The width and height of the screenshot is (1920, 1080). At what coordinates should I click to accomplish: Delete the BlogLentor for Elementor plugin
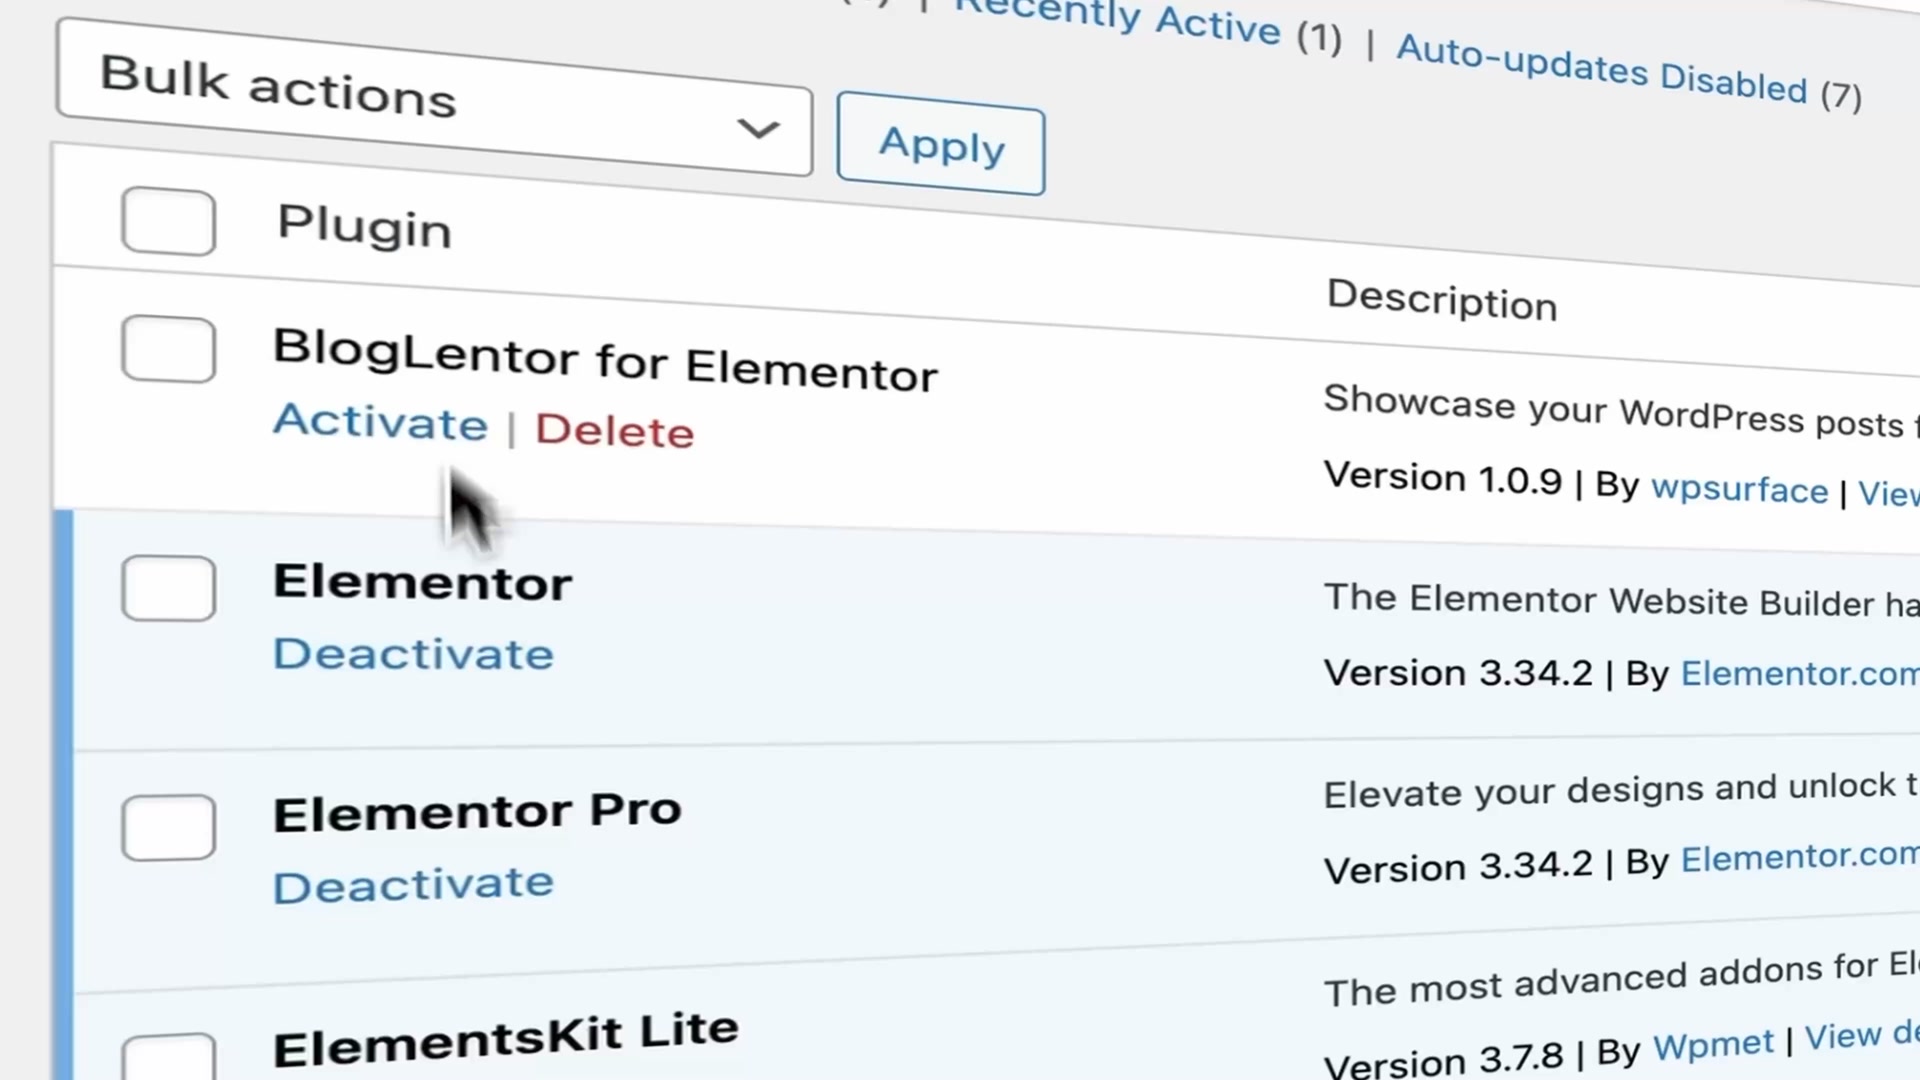(x=614, y=430)
